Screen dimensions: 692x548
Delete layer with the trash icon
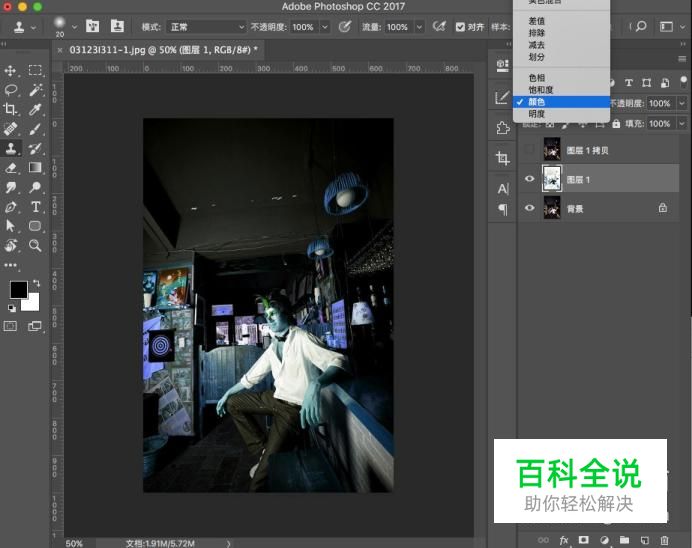pyautogui.click(x=664, y=540)
